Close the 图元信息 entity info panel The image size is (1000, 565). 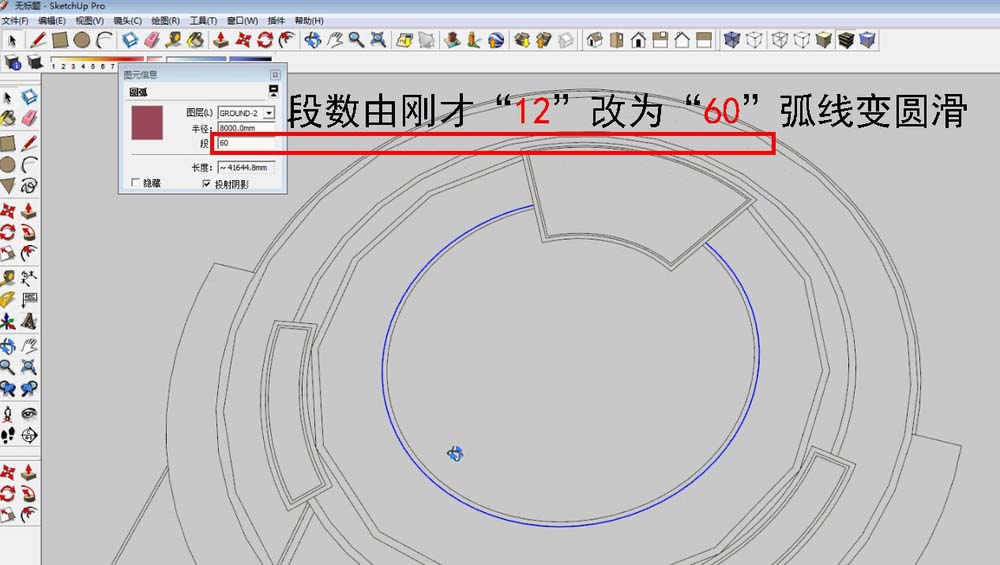click(x=275, y=75)
